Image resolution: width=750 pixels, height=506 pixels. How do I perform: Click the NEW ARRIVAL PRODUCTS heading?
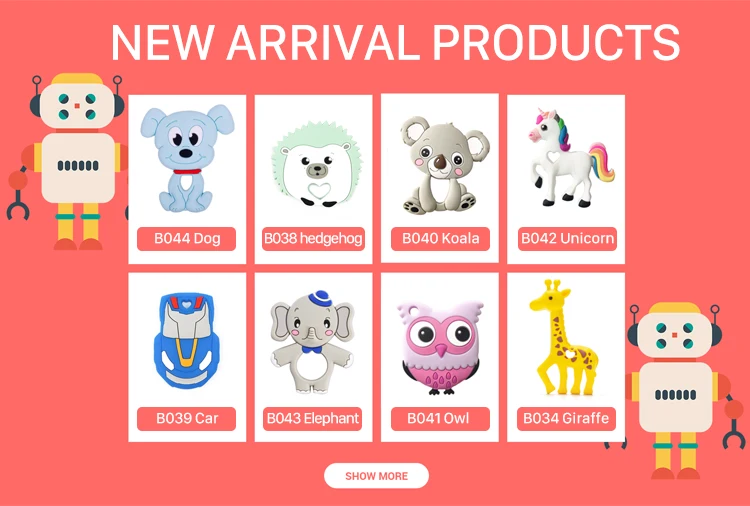pos(395,42)
